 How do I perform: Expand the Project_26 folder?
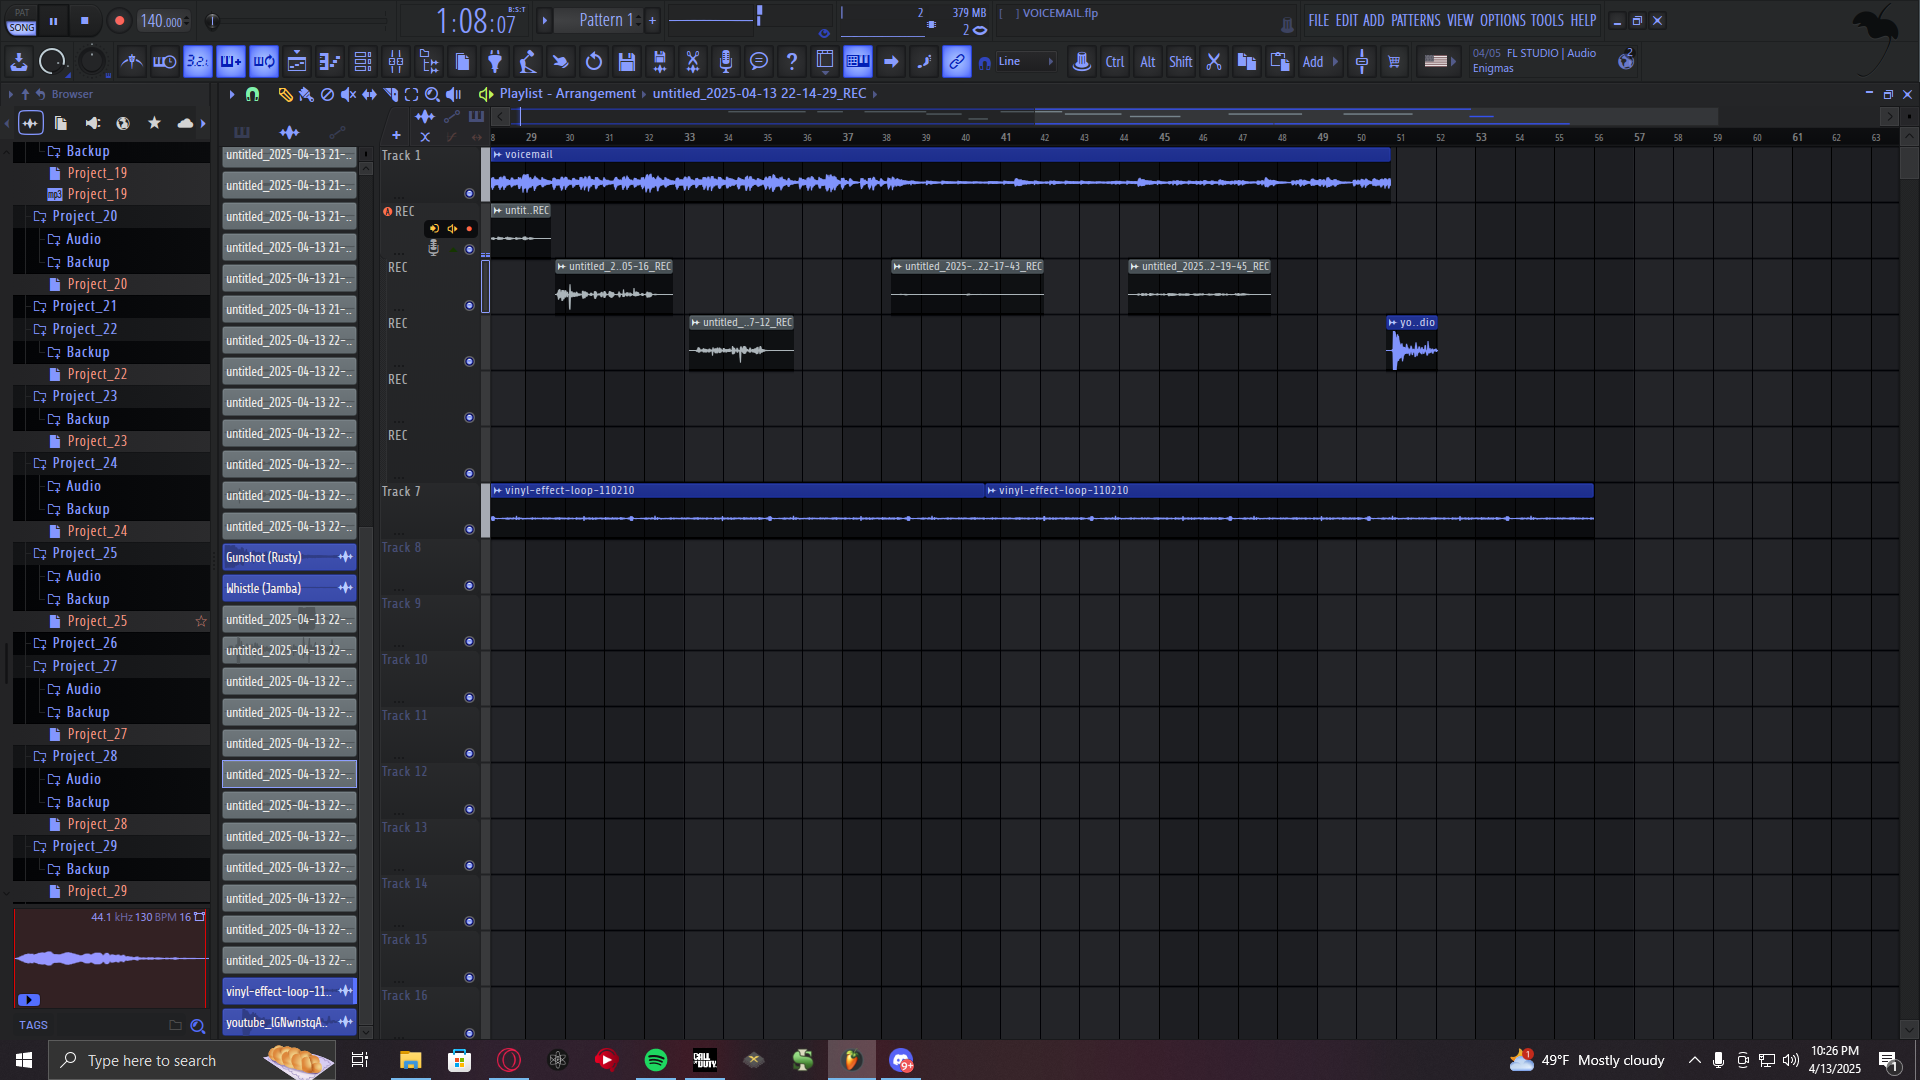click(x=84, y=643)
